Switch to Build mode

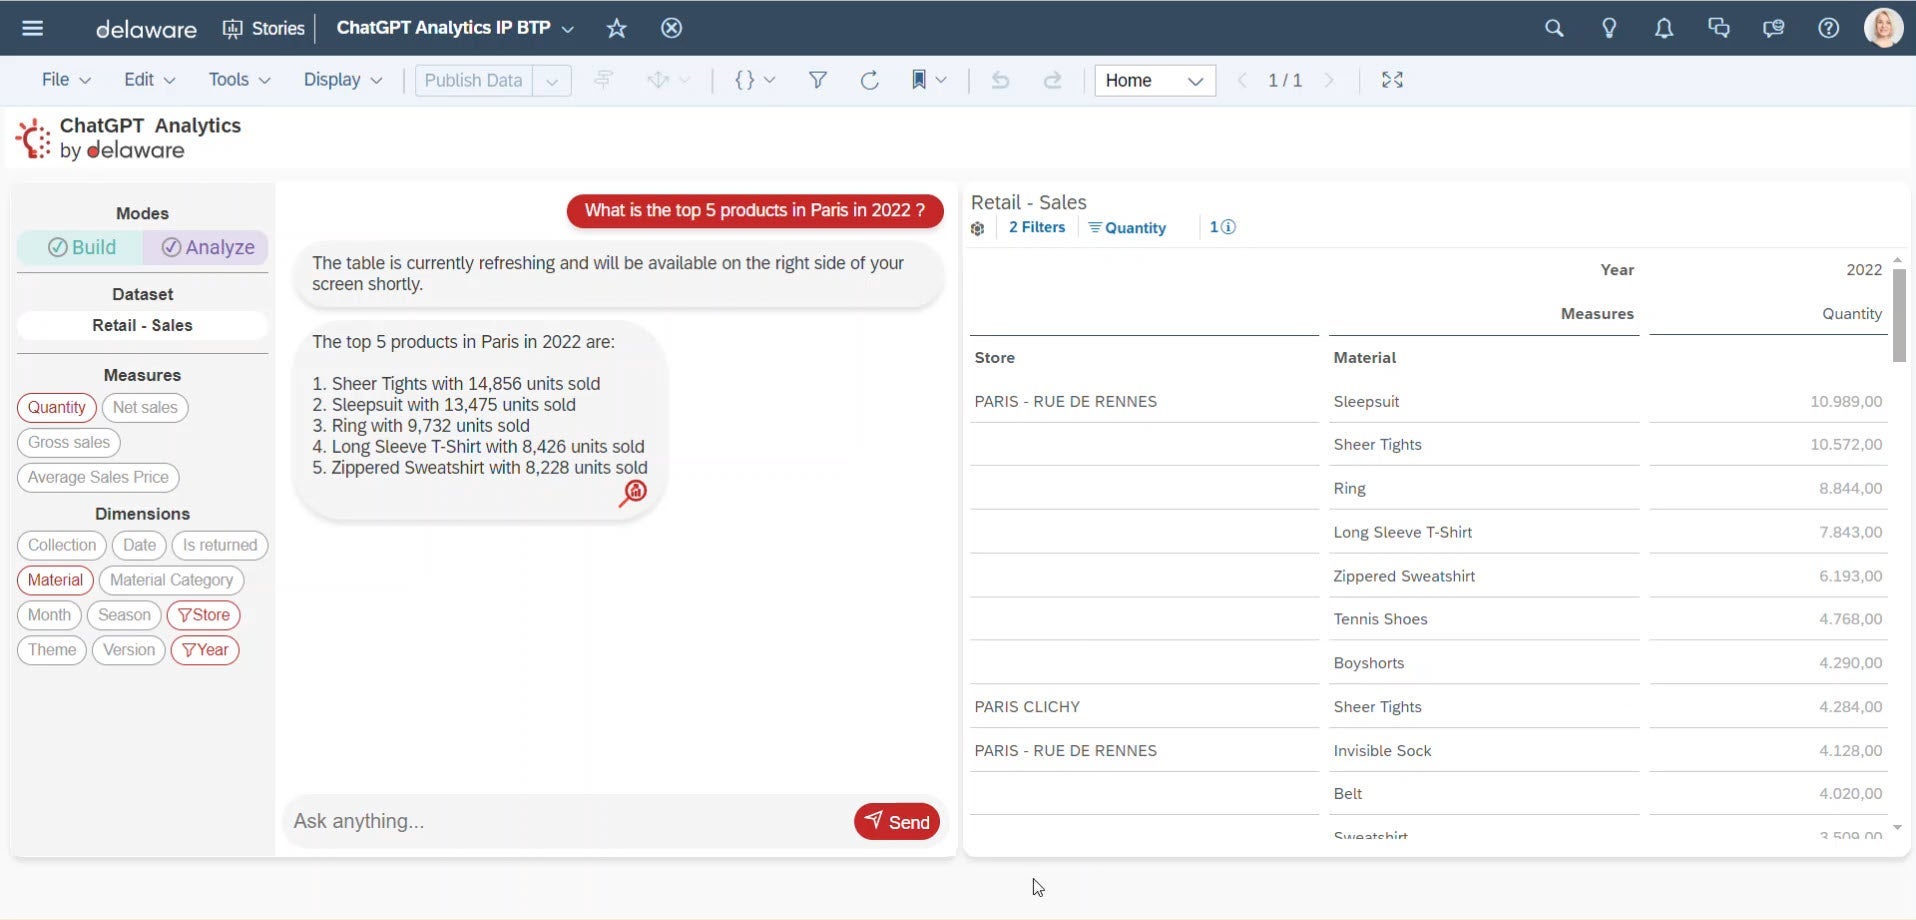coord(82,247)
